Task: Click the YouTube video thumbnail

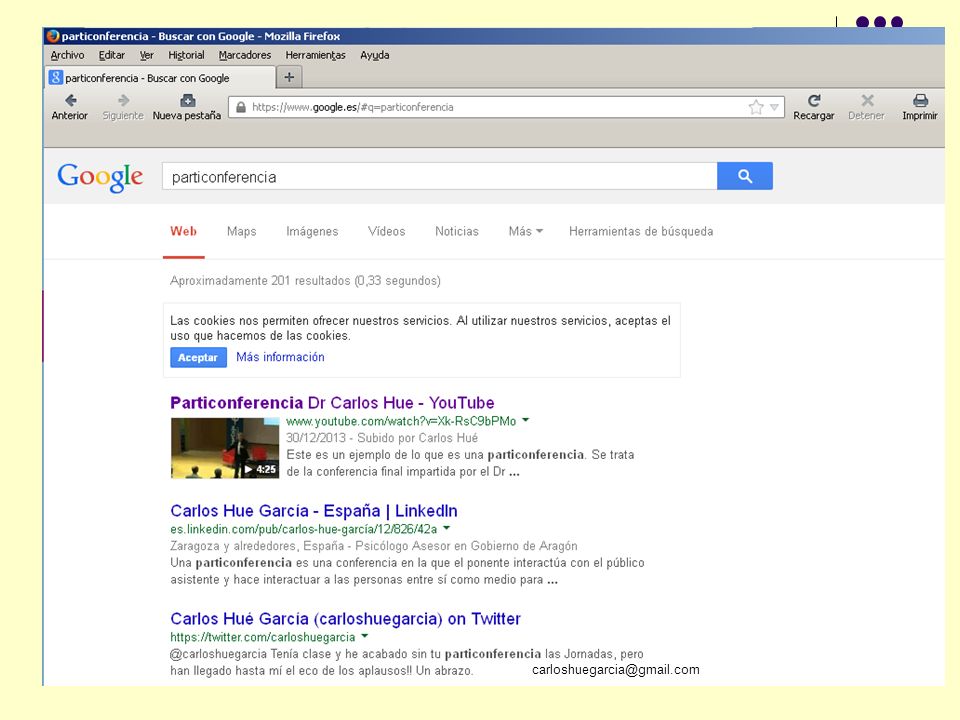Action: (225, 448)
